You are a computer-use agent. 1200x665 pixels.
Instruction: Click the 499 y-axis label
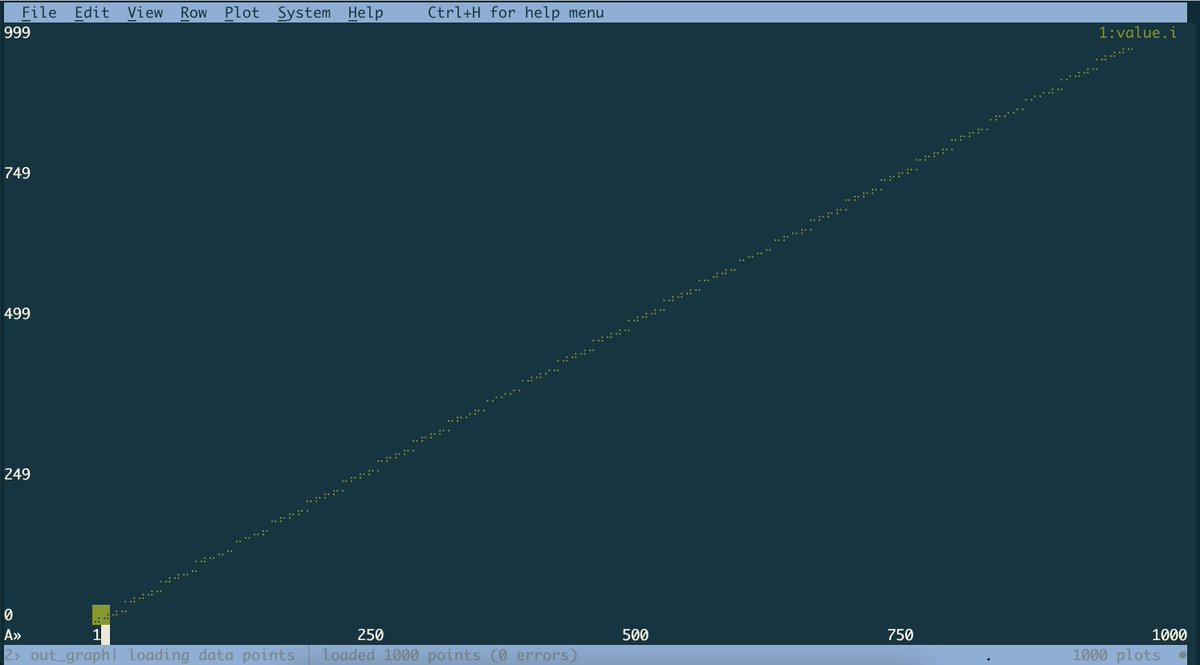(x=17, y=314)
